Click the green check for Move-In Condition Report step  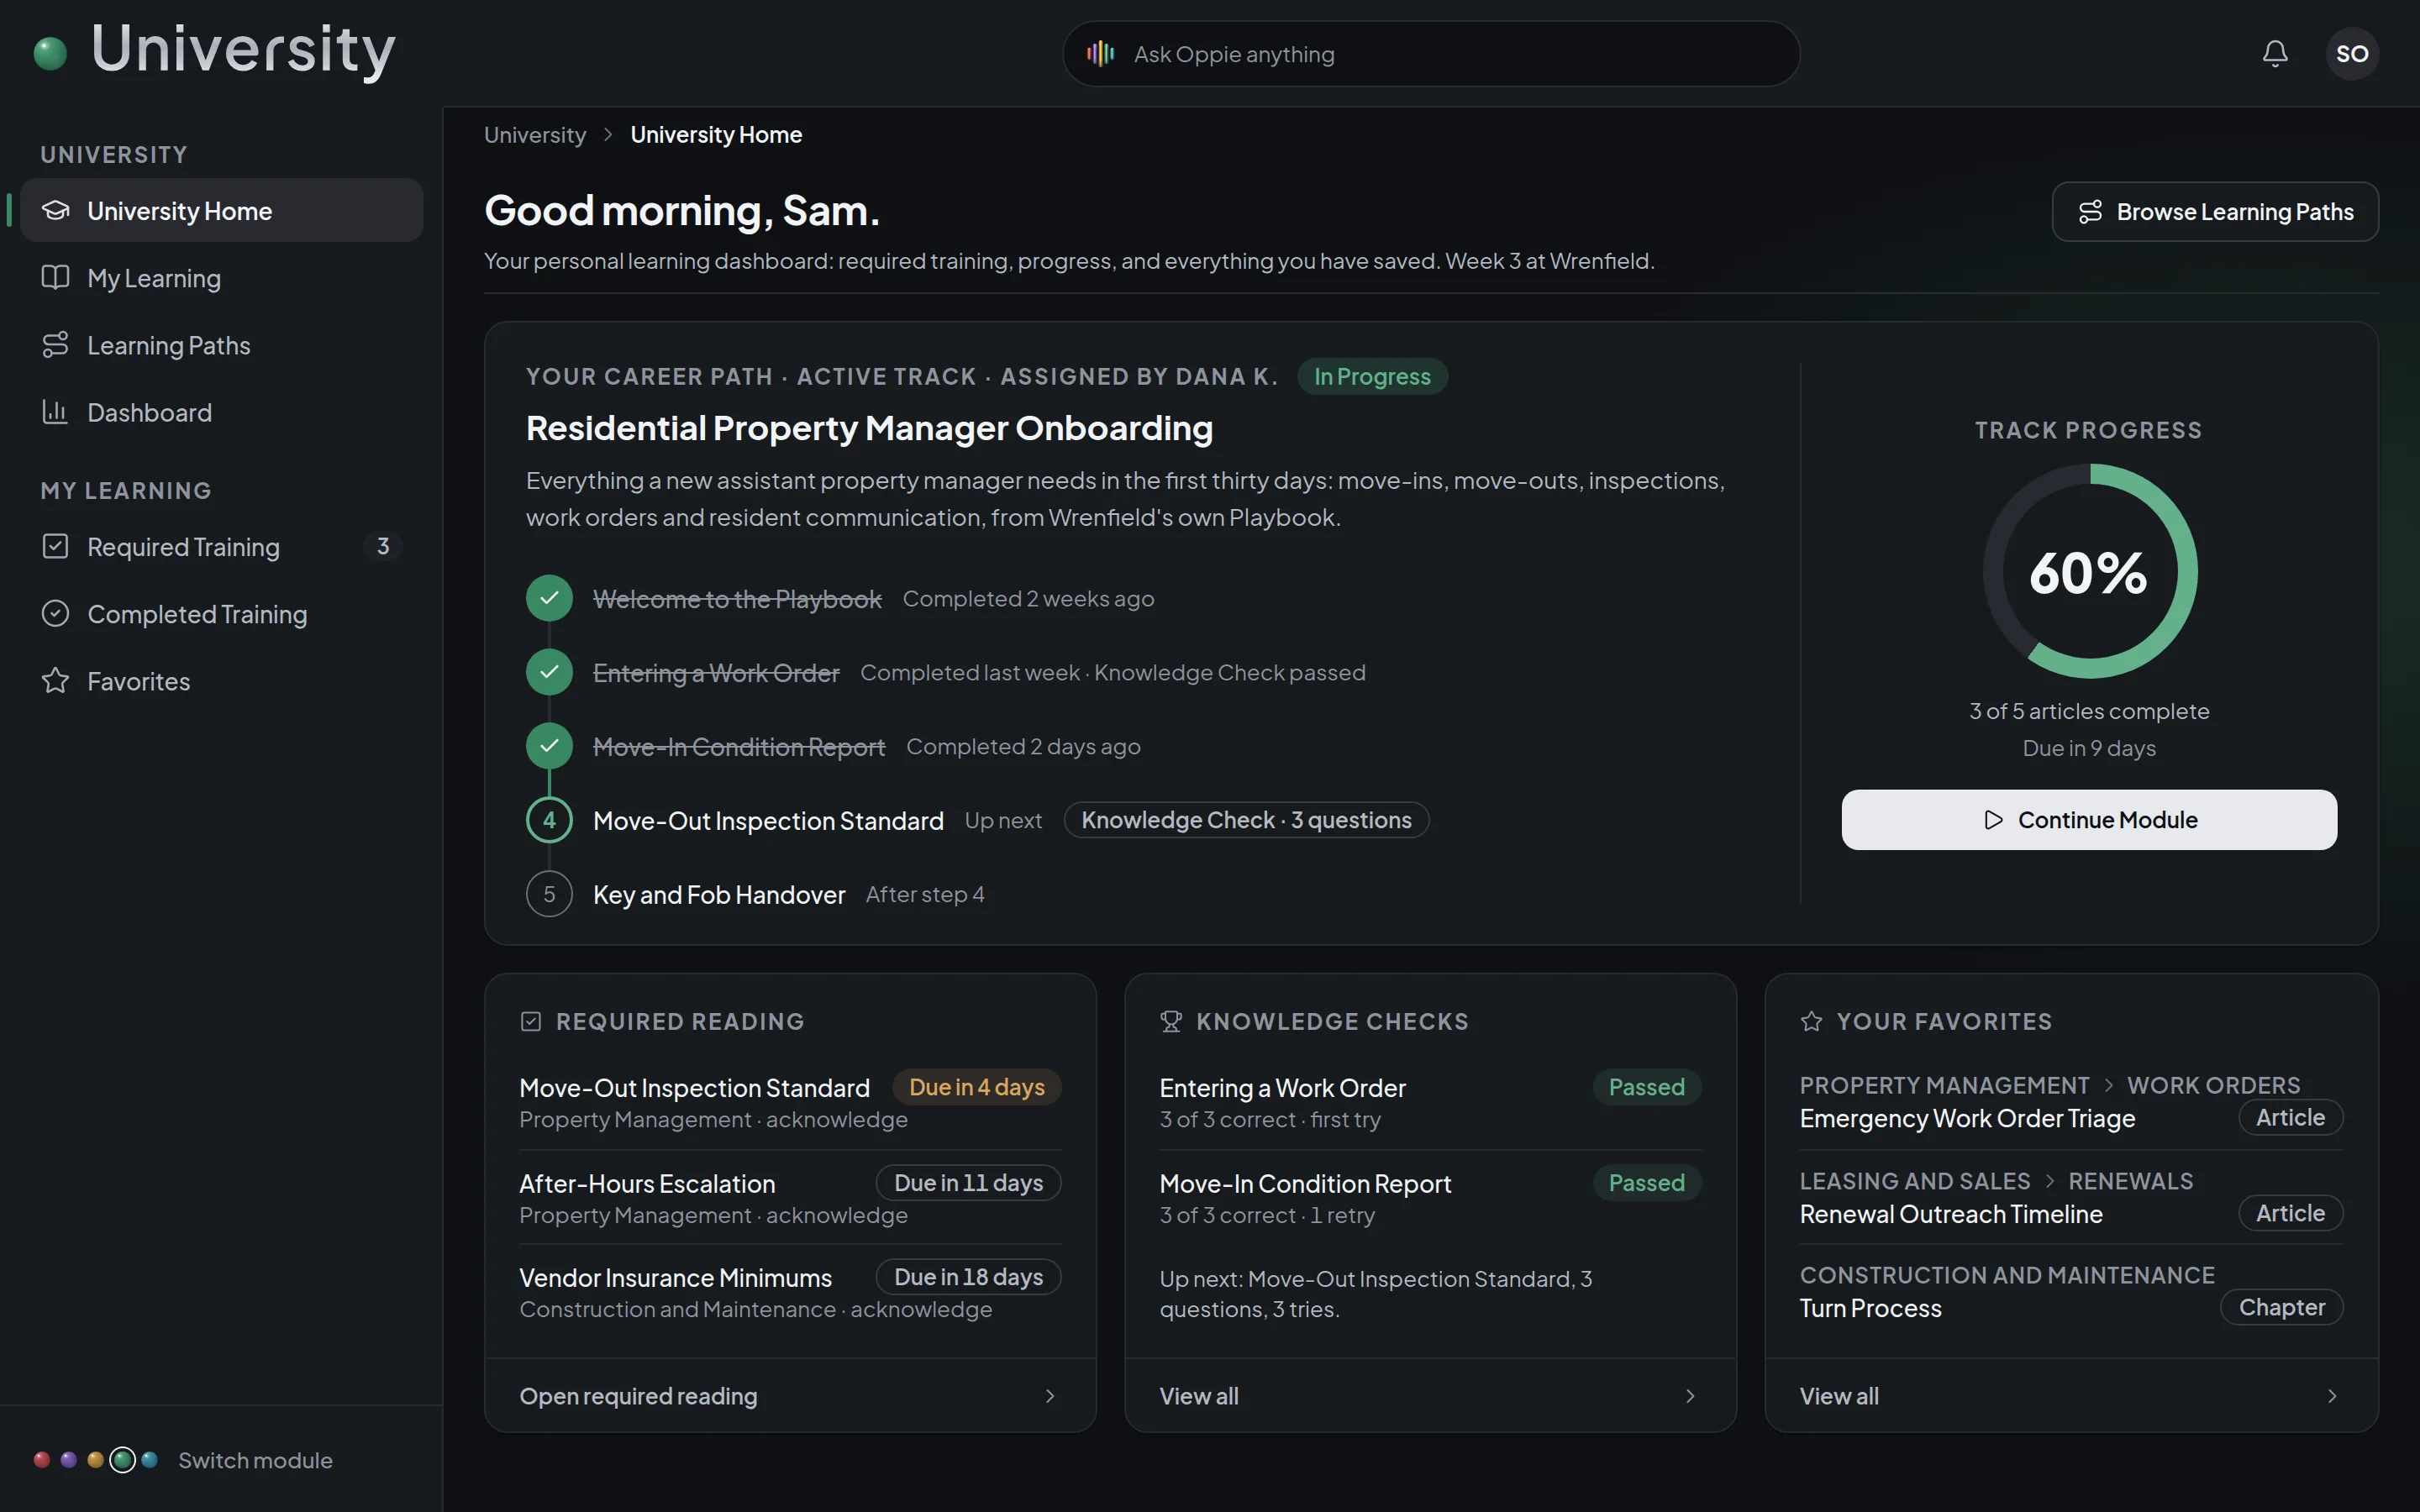pyautogui.click(x=549, y=746)
